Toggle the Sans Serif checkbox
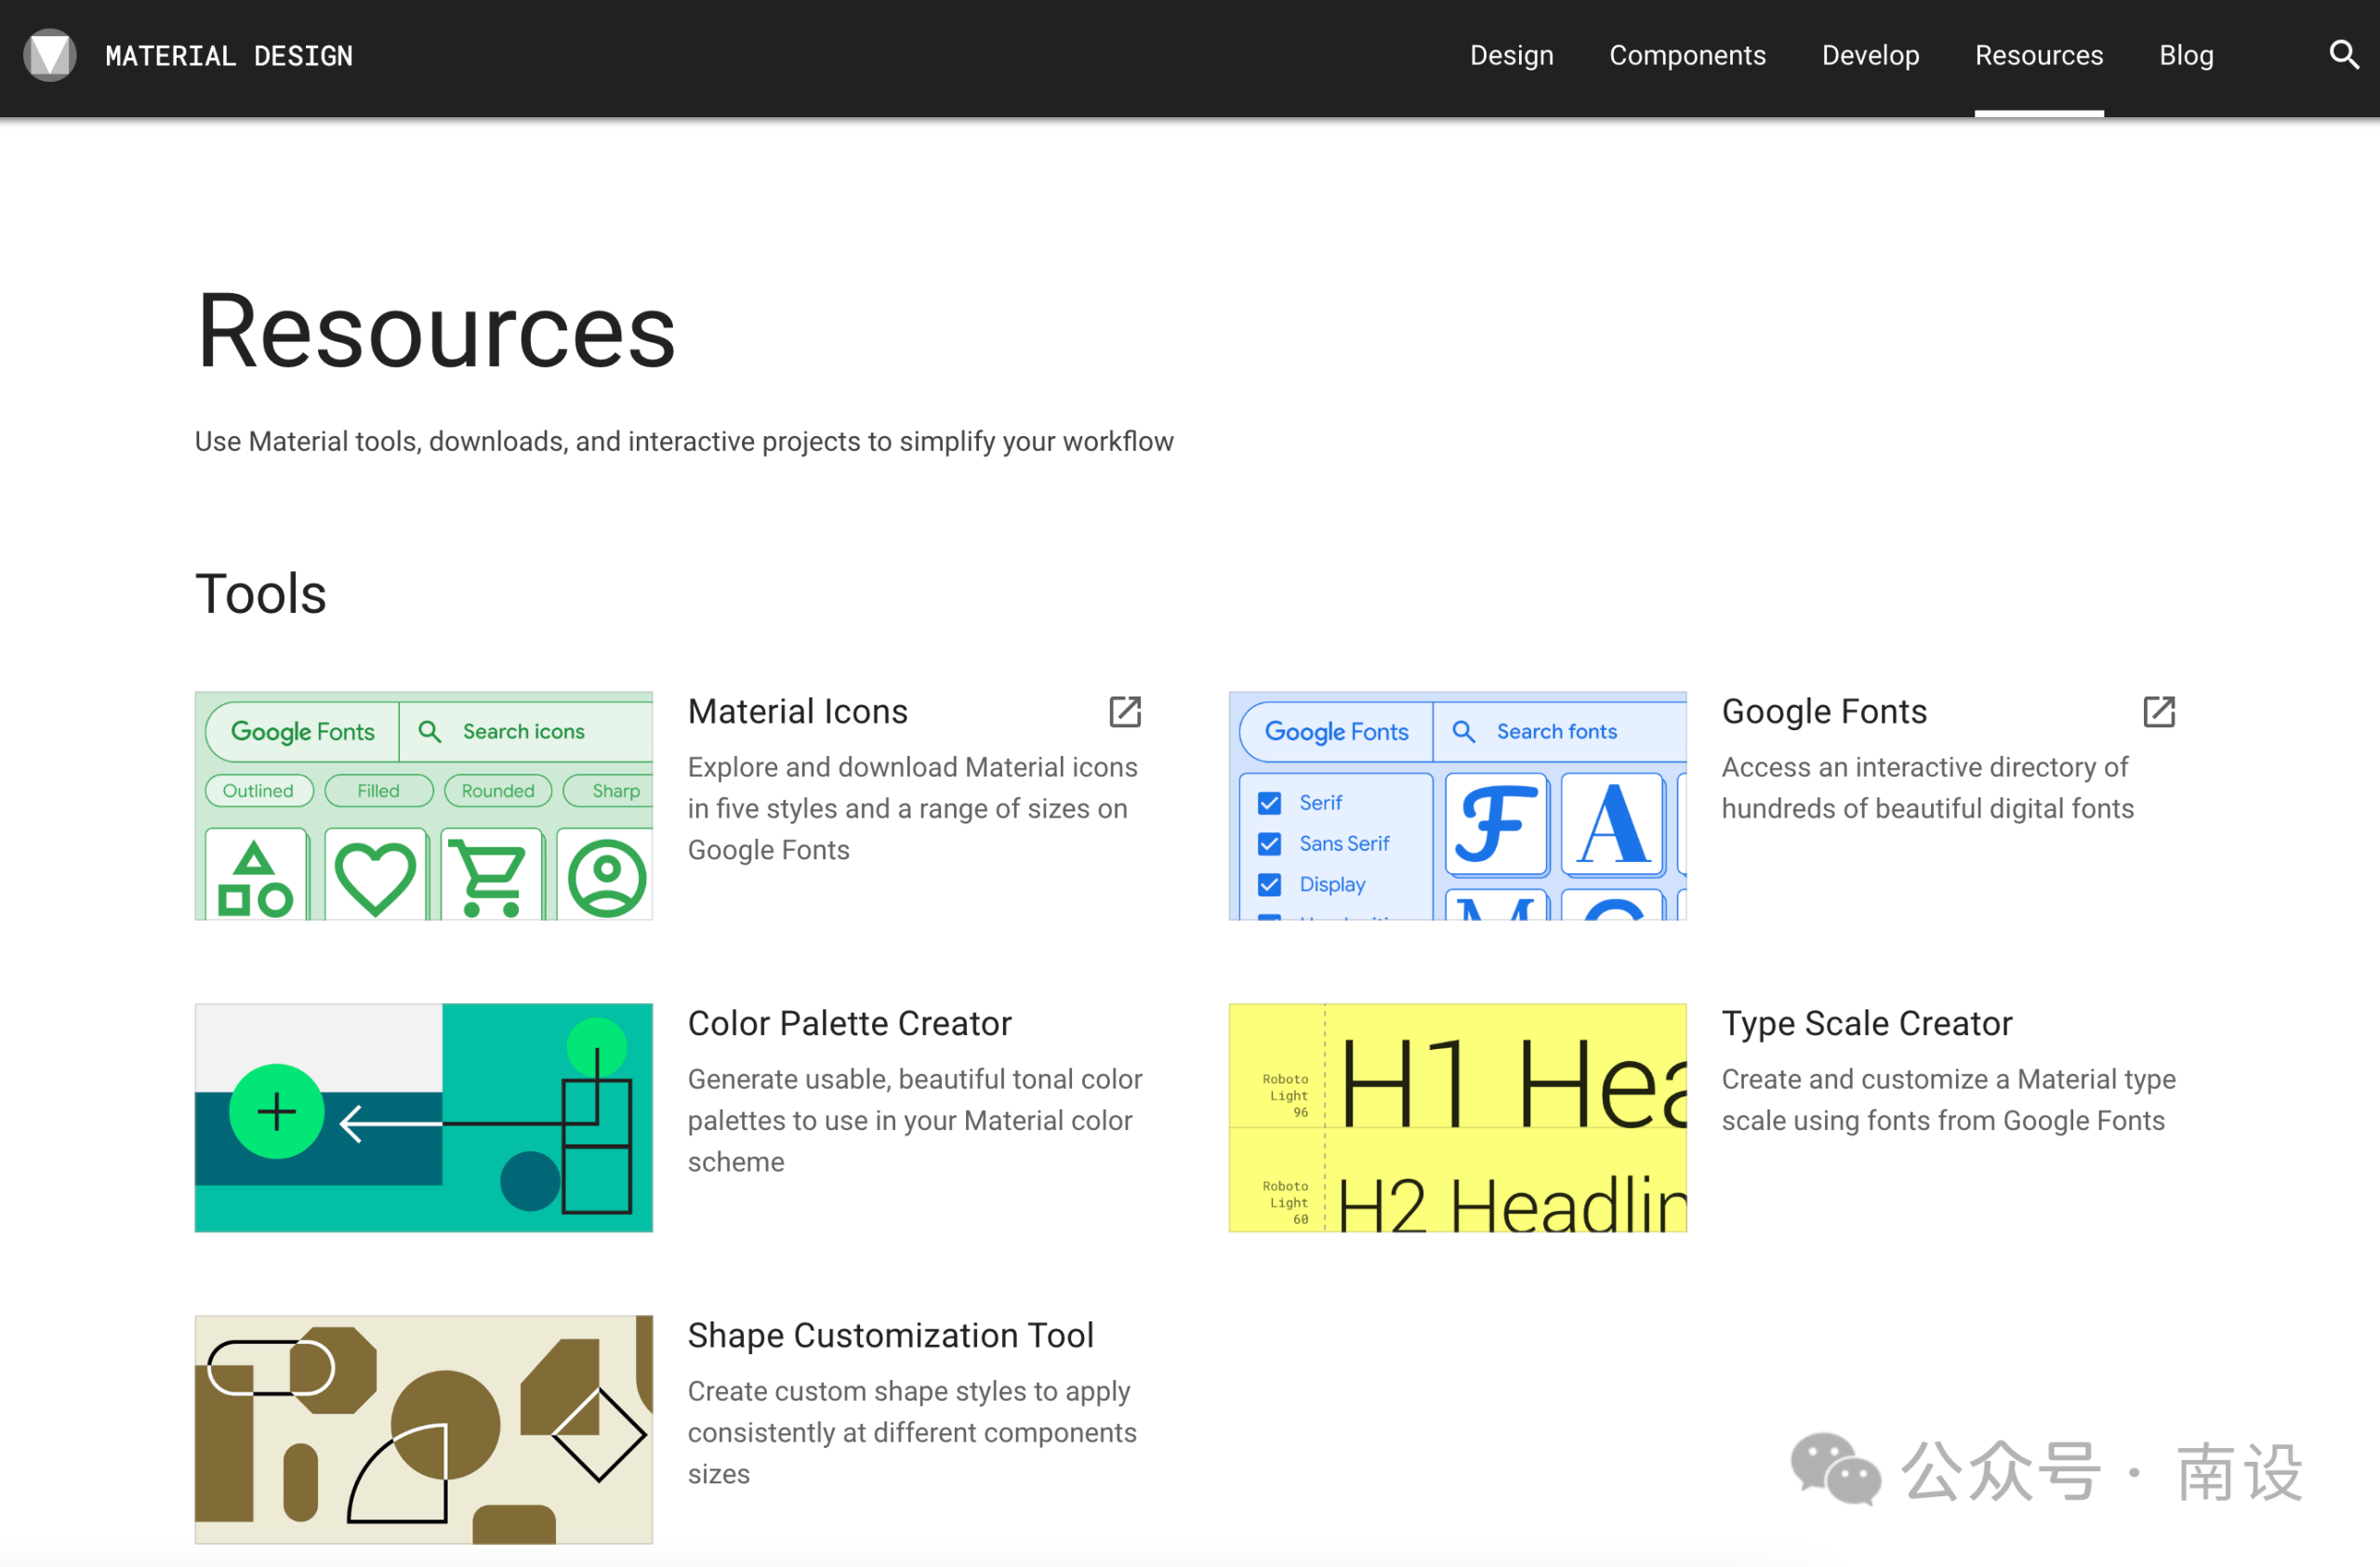The image size is (2380, 1567). pyautogui.click(x=1269, y=844)
